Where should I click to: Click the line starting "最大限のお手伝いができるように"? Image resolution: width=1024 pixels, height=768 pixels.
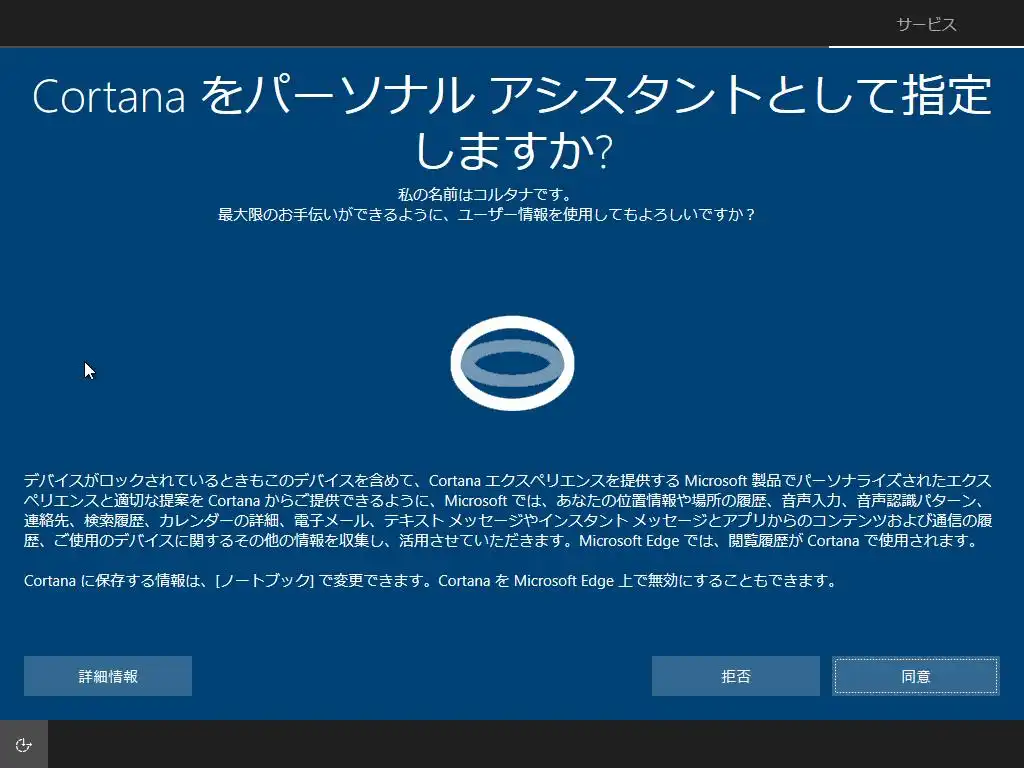pyautogui.click(x=486, y=214)
